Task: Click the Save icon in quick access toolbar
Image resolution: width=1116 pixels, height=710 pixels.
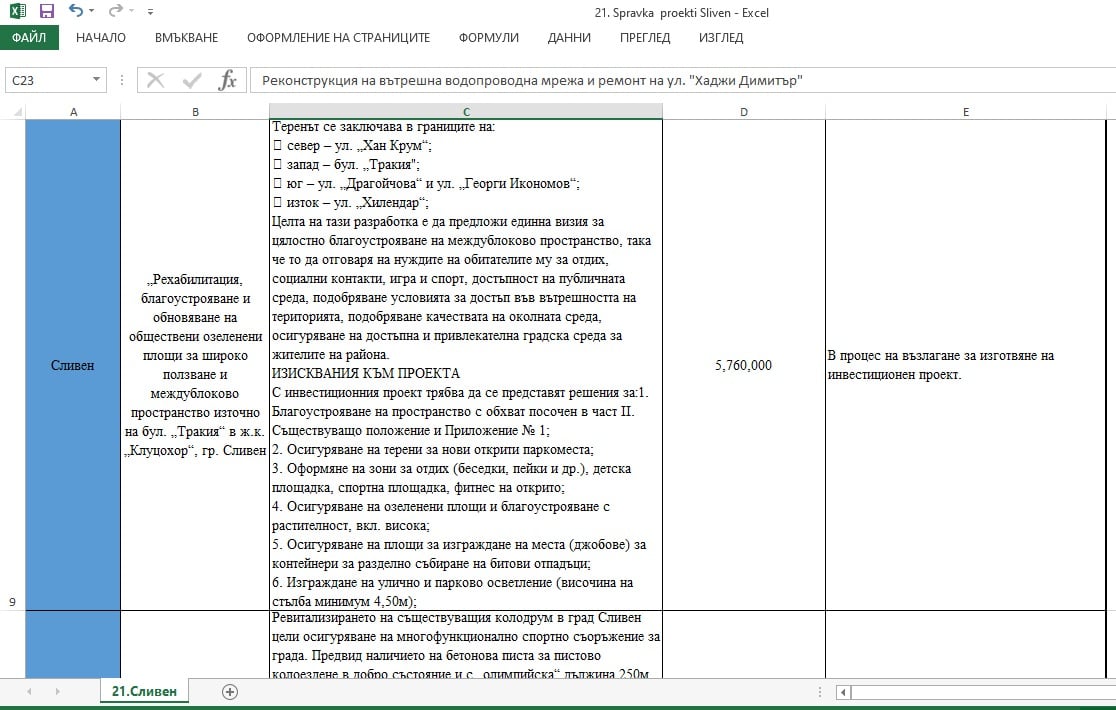Action: [x=47, y=12]
